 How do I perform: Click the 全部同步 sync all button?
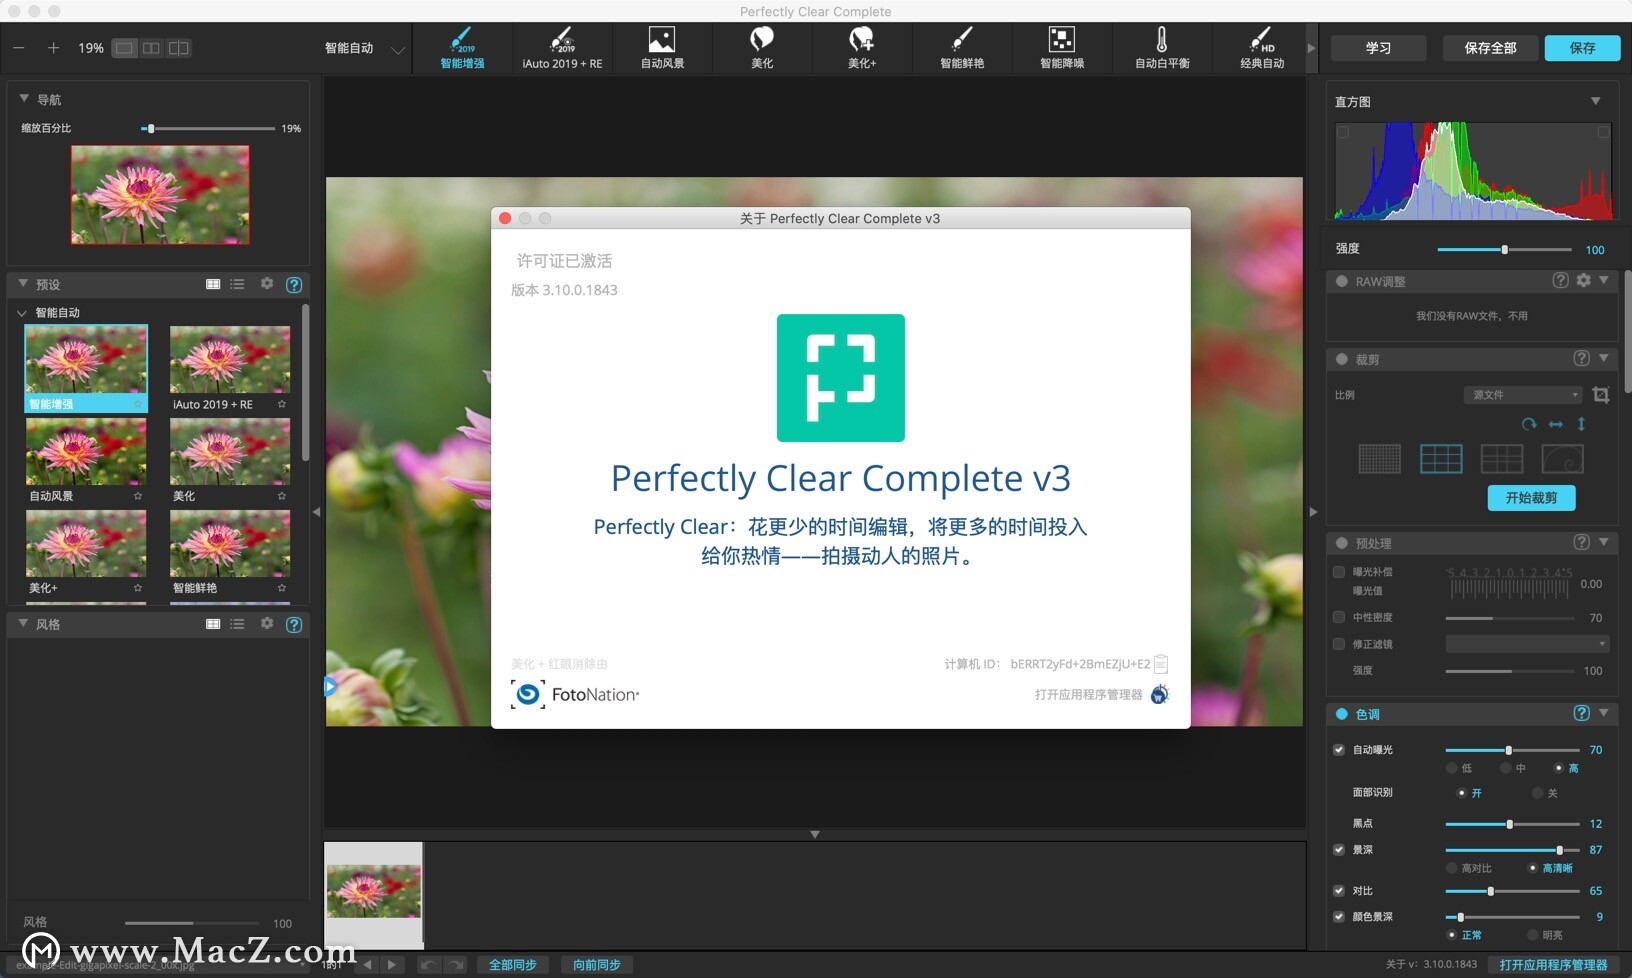(512, 965)
